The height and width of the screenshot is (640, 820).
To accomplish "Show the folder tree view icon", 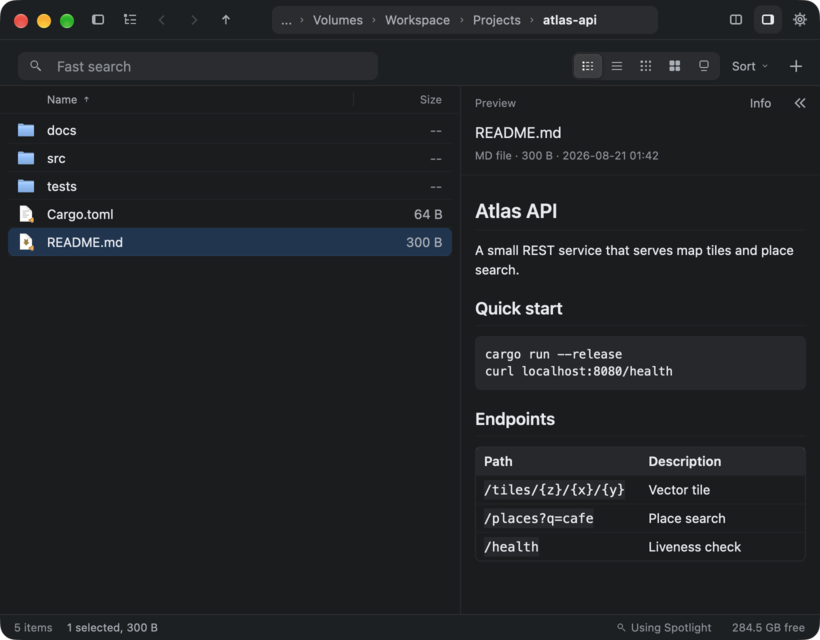I will [x=130, y=20].
